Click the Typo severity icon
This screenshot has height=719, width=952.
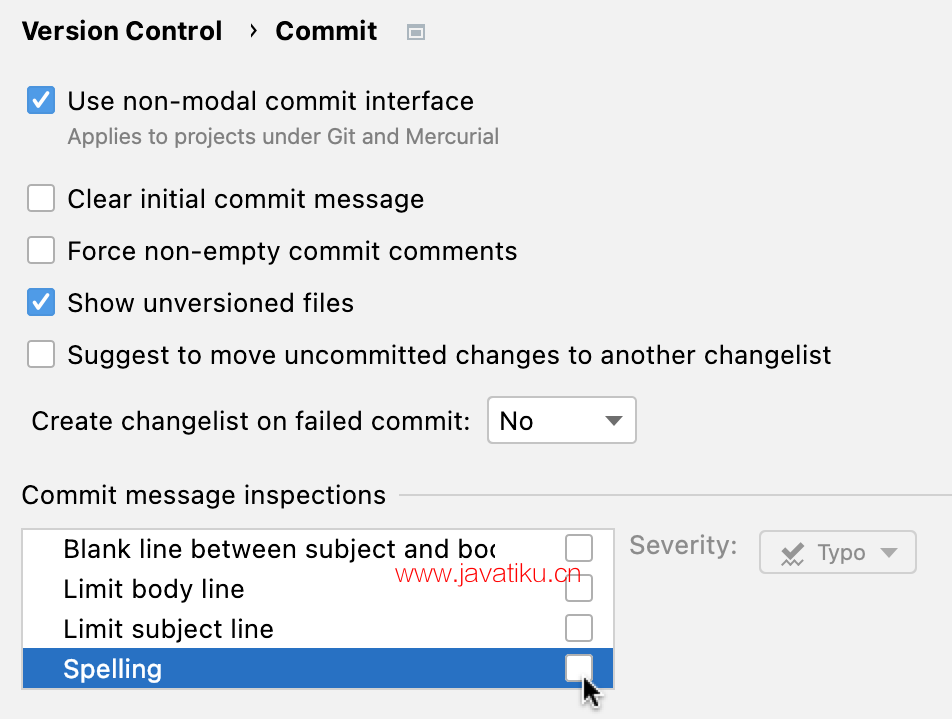coord(792,553)
